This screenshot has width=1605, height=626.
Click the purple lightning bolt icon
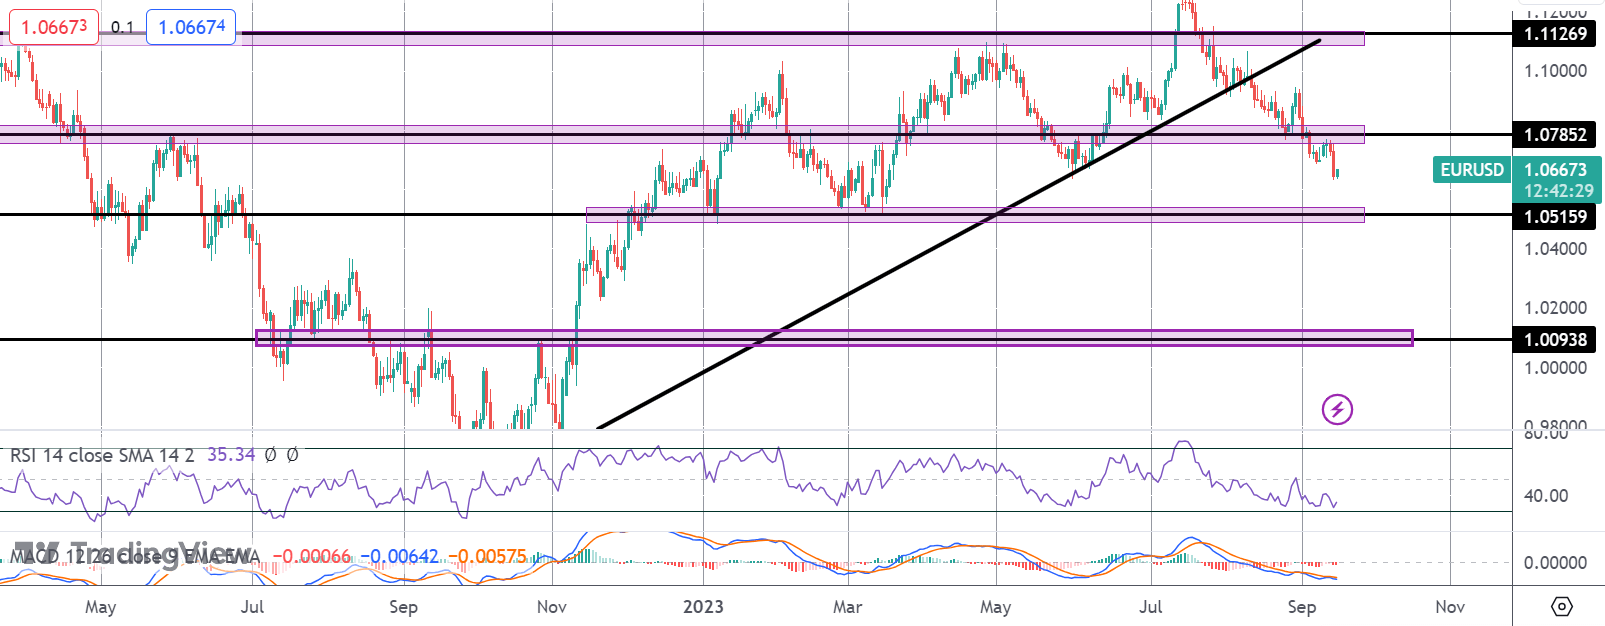point(1337,409)
